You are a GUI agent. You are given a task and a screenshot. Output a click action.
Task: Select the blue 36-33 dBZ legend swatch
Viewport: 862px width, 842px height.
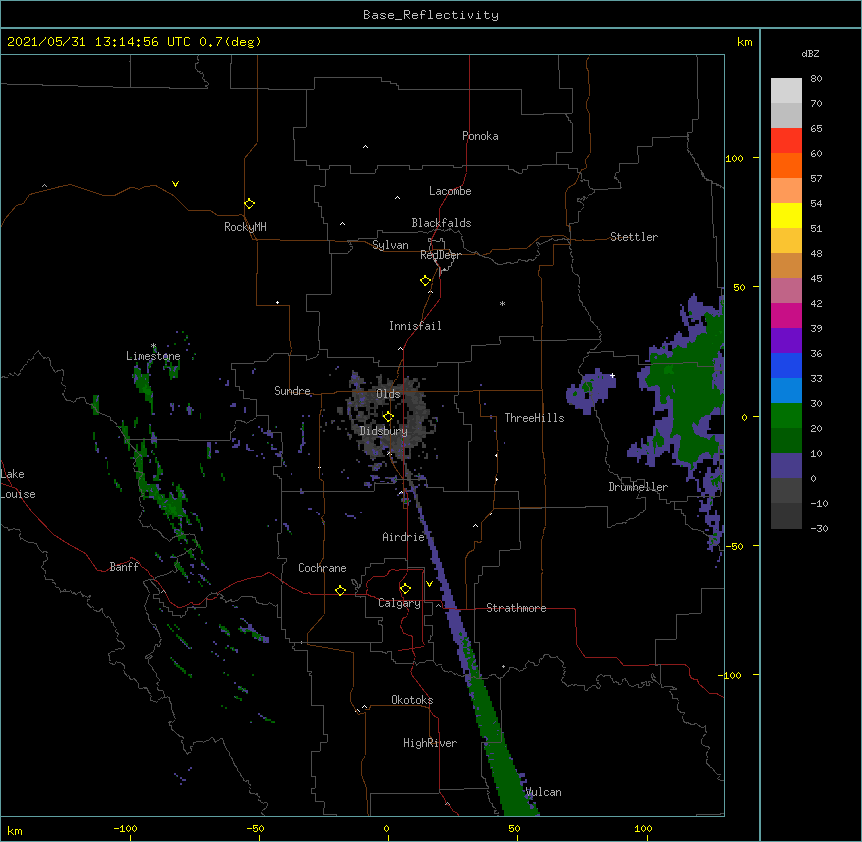(786, 365)
